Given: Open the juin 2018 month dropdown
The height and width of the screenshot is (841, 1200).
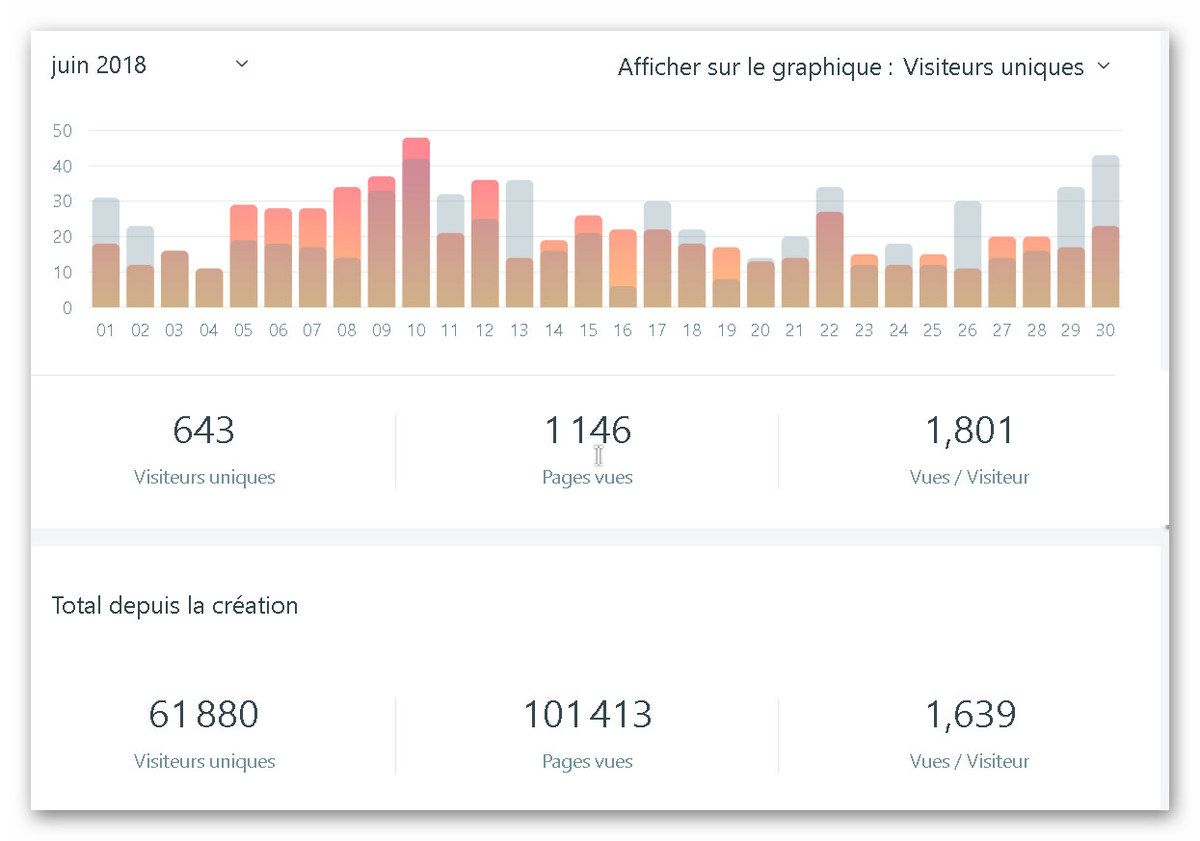Looking at the screenshot, I should click(149, 66).
